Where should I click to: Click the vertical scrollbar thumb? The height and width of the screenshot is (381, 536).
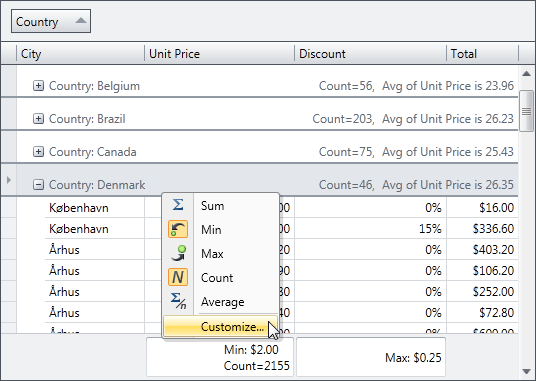[526, 111]
